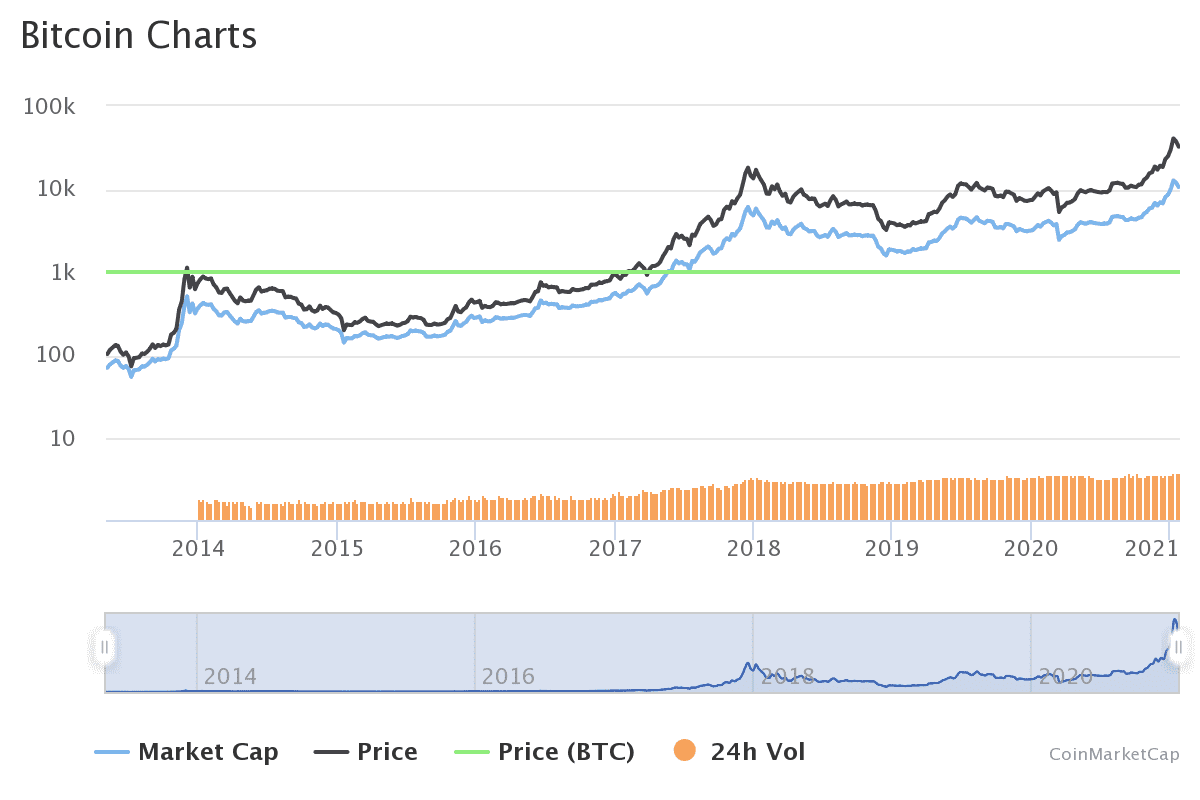
Task: Hide the Price (BTC) series via legend text
Action: pyautogui.click(x=566, y=752)
